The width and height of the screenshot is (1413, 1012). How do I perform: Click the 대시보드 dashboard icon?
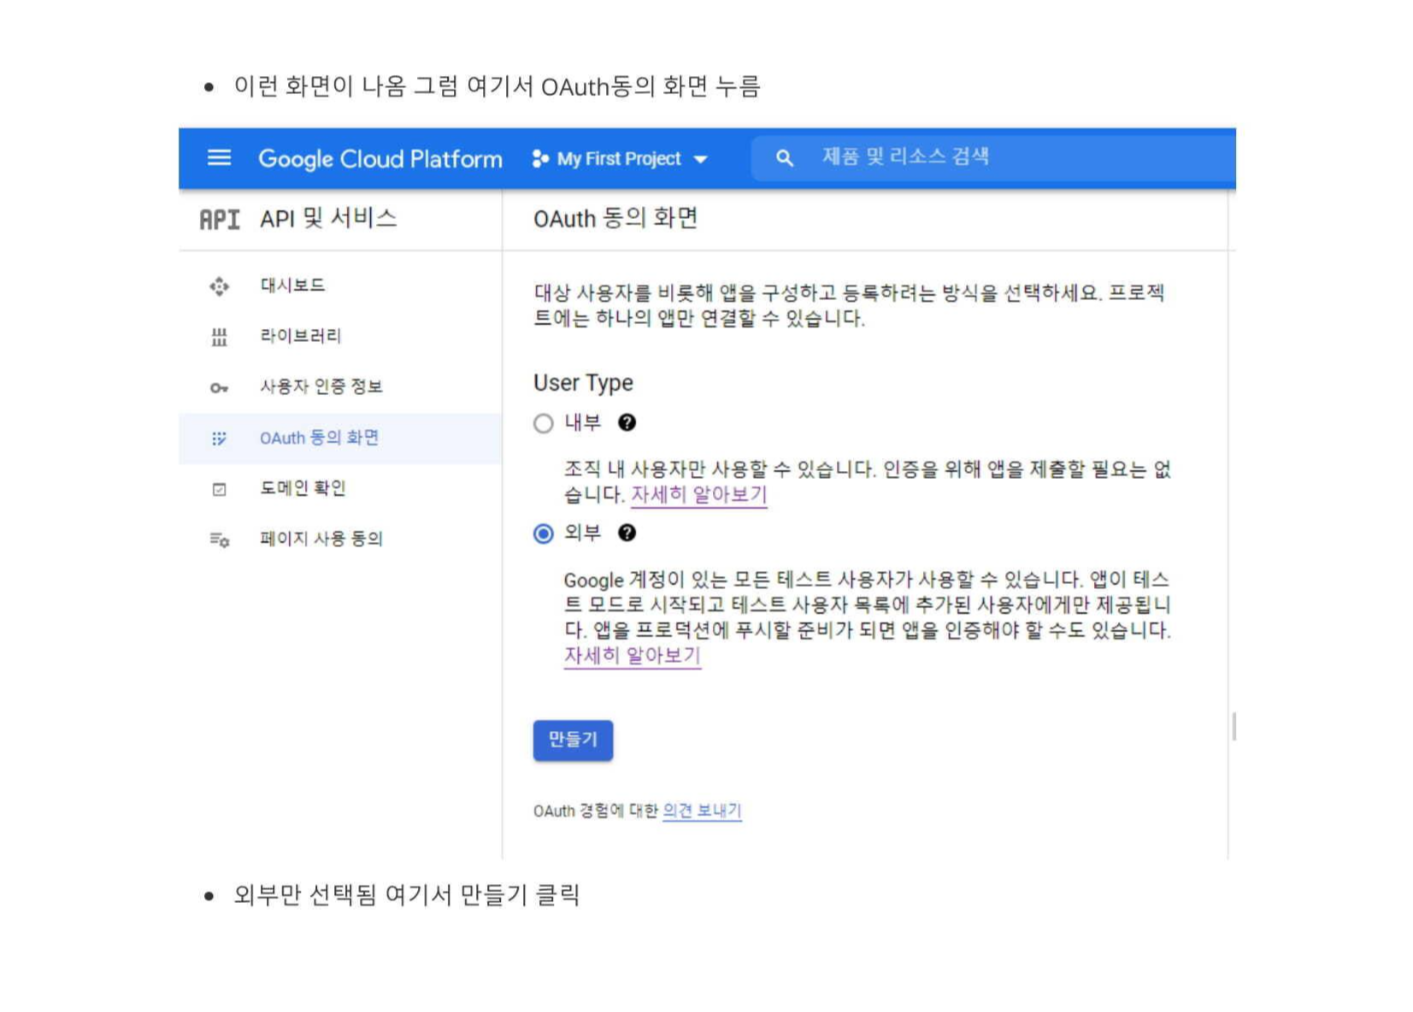pos(219,286)
